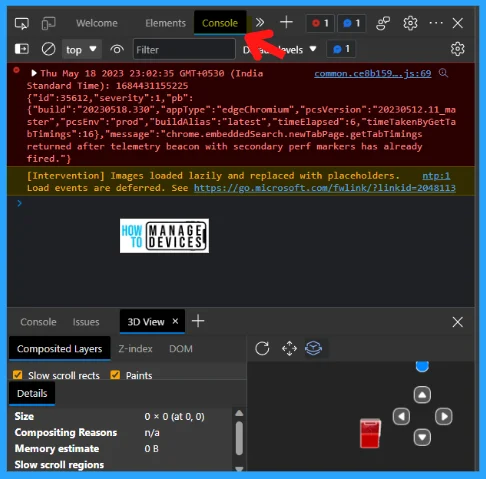Open the ntp:1 source link
Screen dimensions: 486x479
436,176
